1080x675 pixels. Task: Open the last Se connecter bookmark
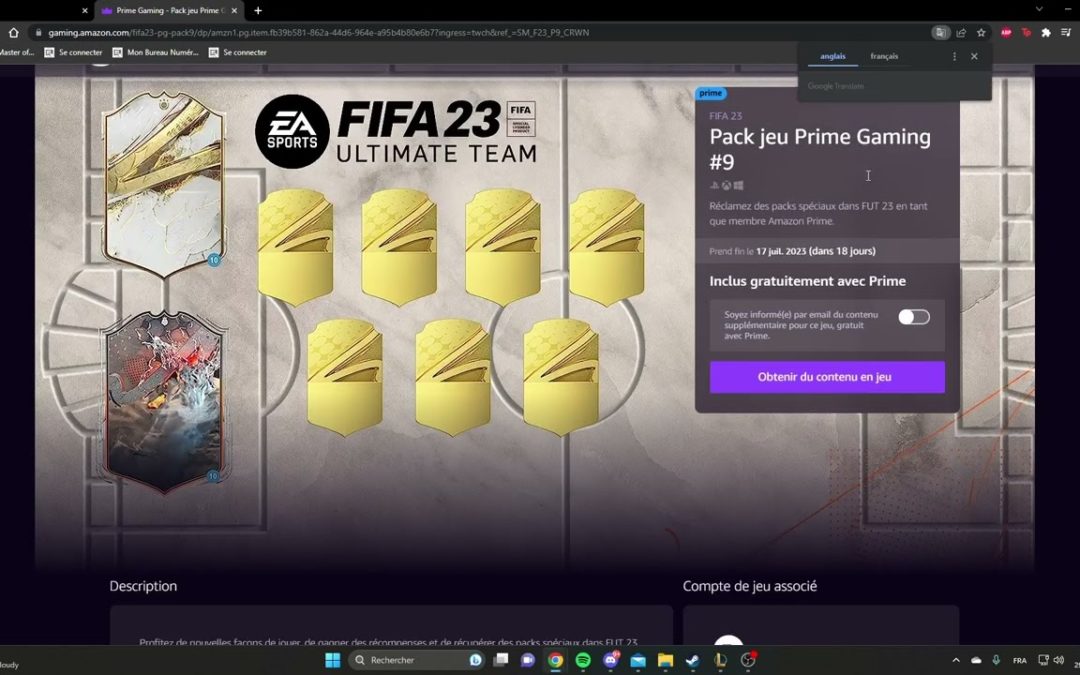click(x=238, y=52)
